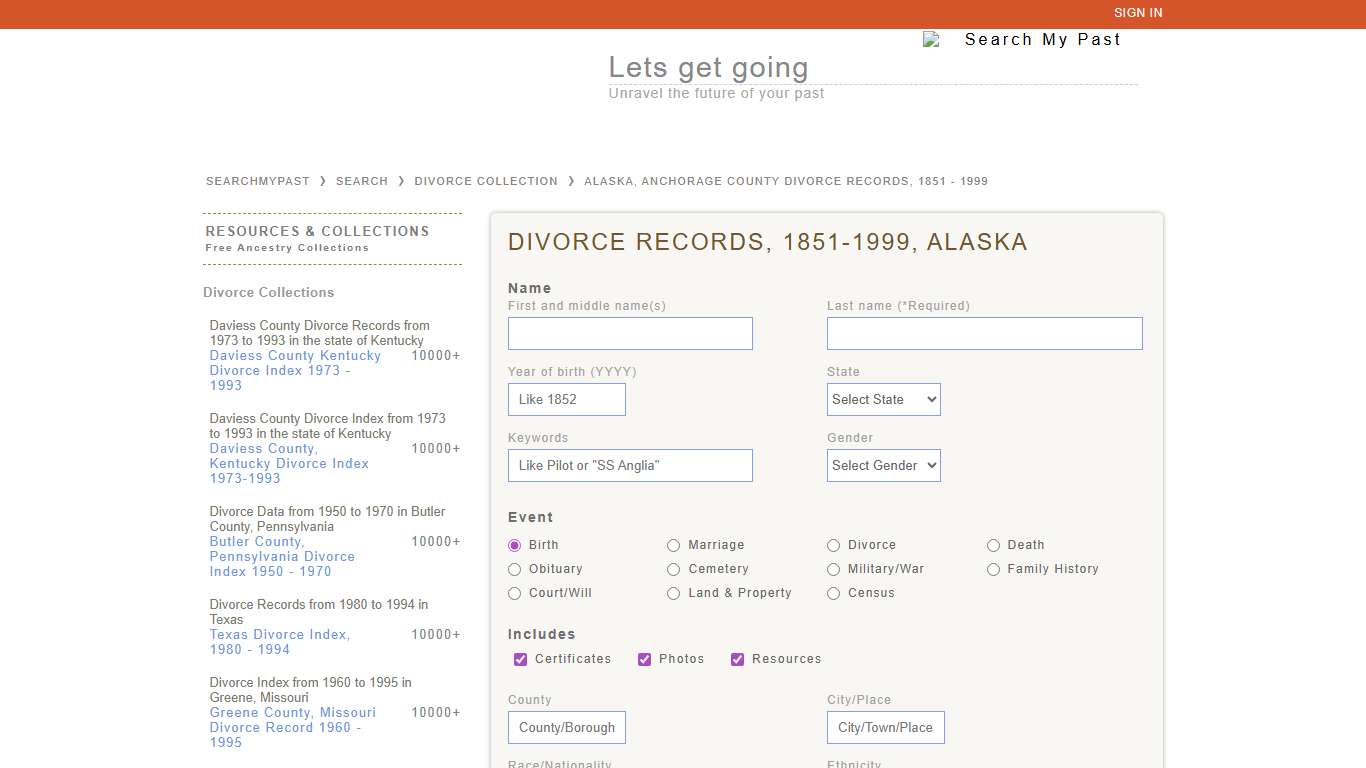Click the Last name required input field

984,333
